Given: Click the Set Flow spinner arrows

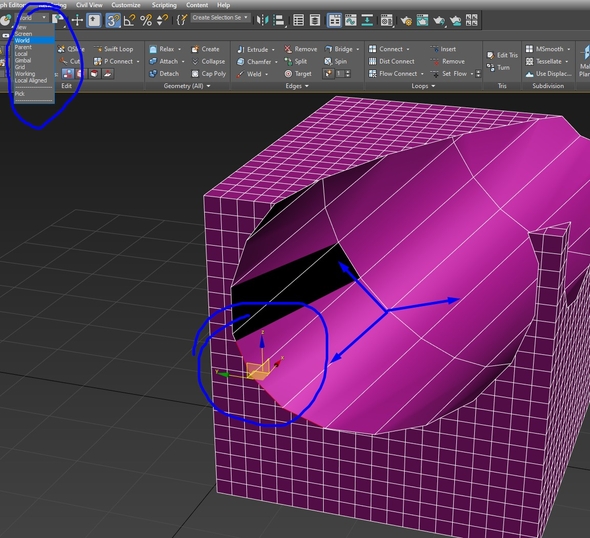Looking at the screenshot, I should pyautogui.click(x=478, y=74).
